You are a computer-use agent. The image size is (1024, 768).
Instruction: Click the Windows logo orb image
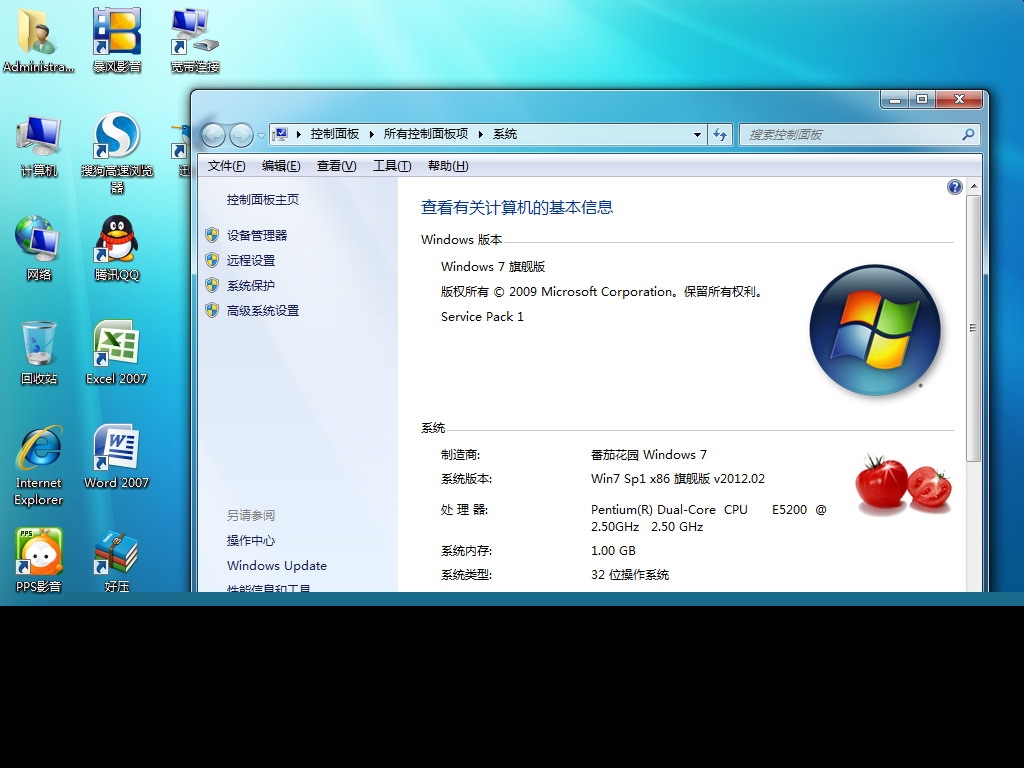[x=874, y=330]
